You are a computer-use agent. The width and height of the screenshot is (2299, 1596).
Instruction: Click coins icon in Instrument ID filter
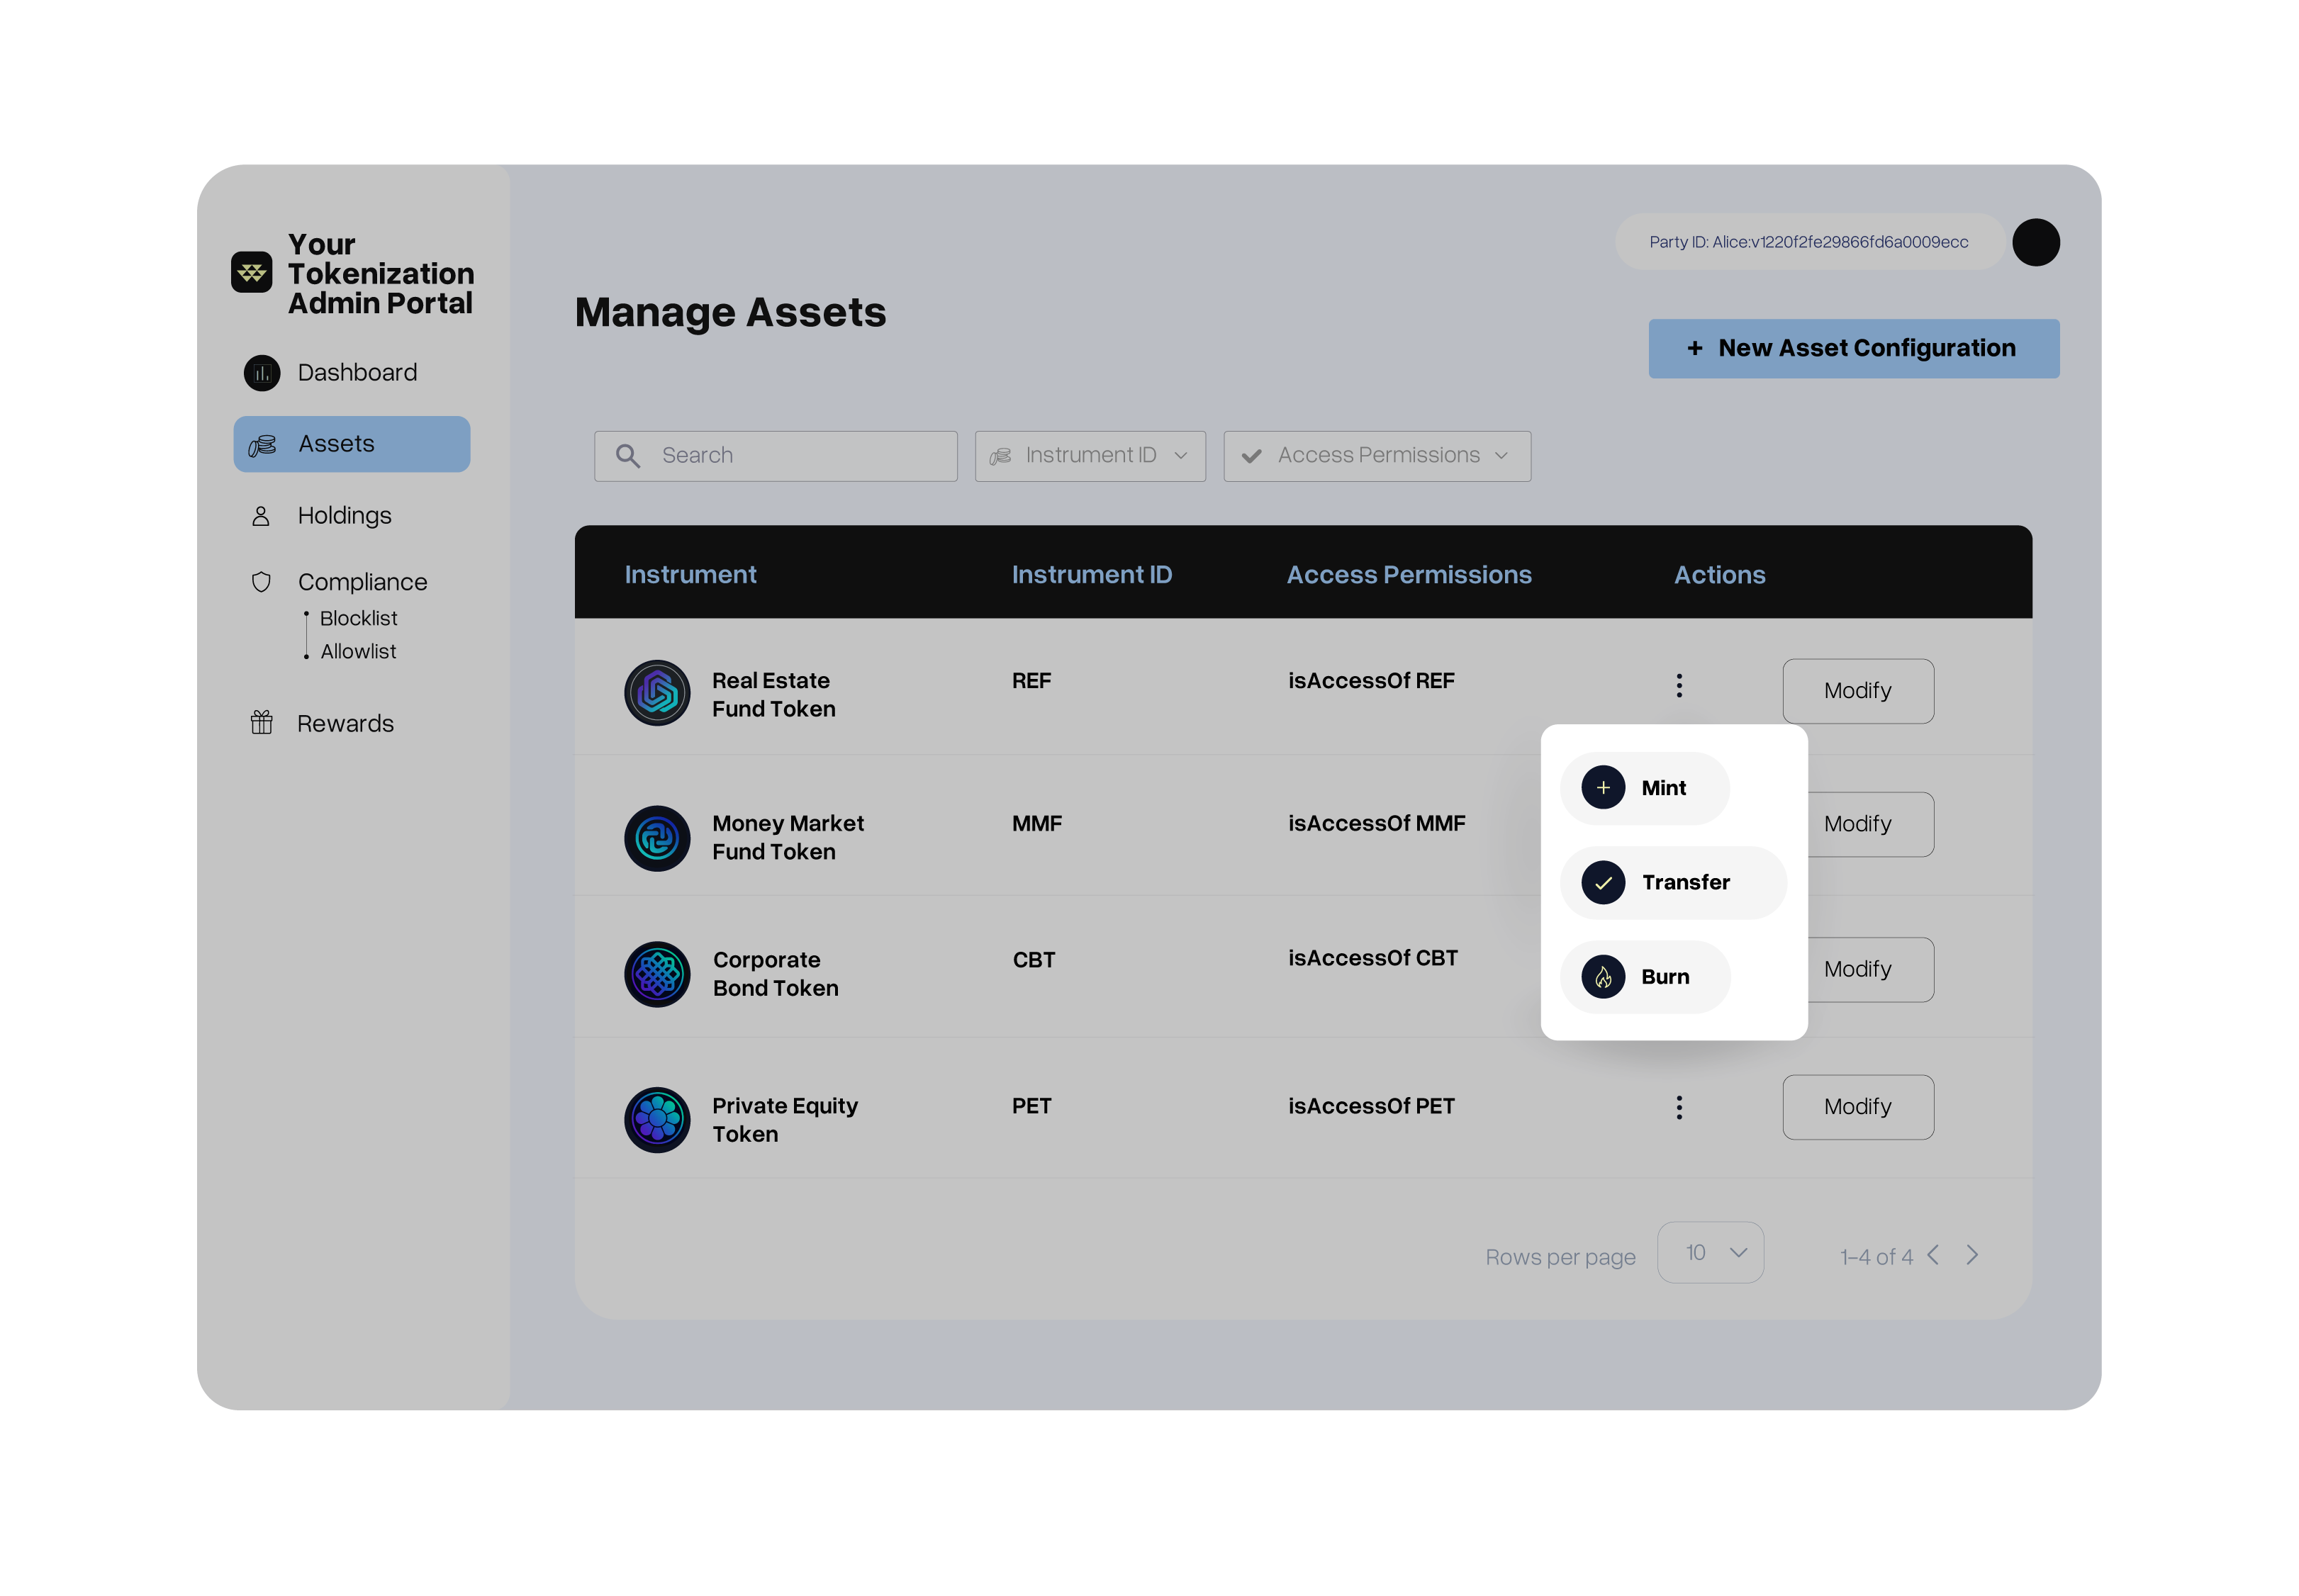(1000, 456)
